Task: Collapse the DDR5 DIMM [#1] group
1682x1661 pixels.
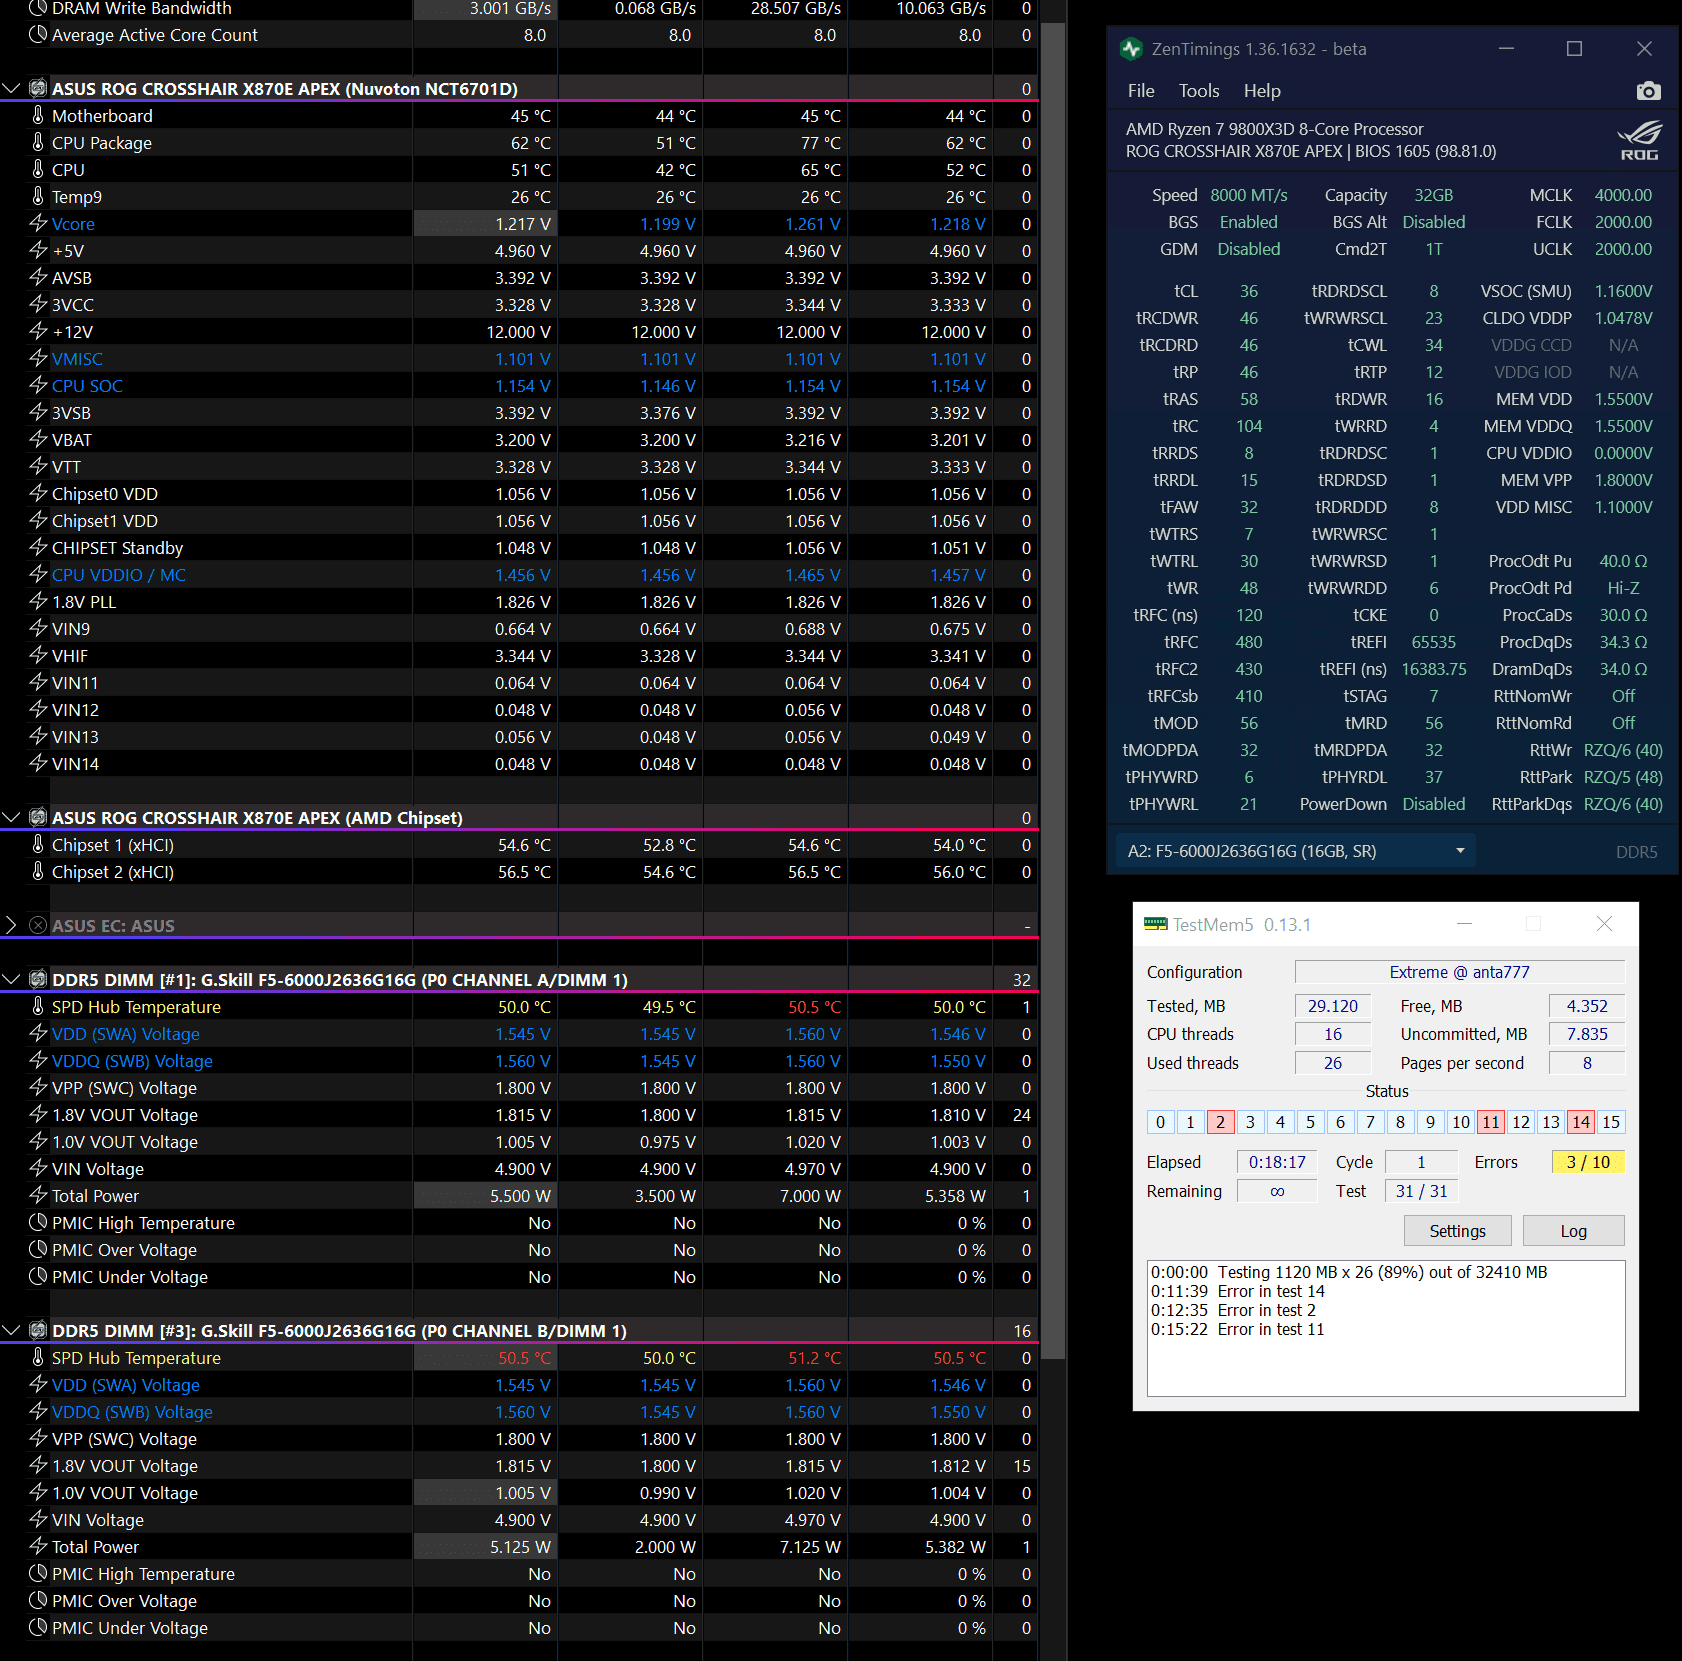Action: click(11, 979)
